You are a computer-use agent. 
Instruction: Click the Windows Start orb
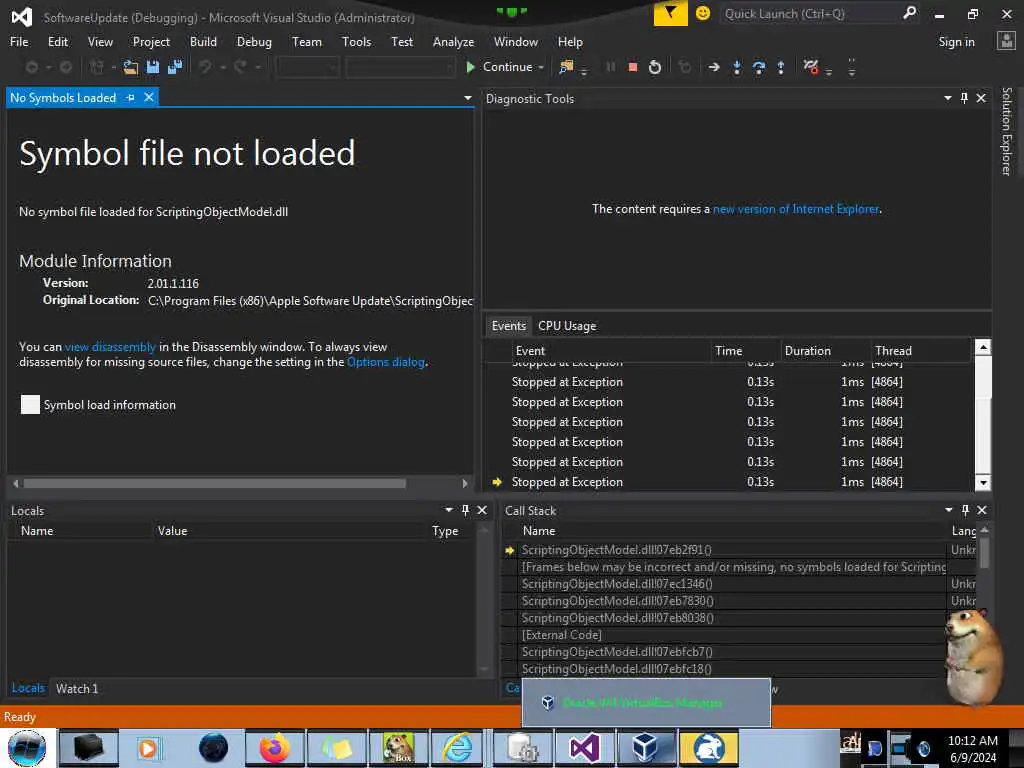(27, 748)
